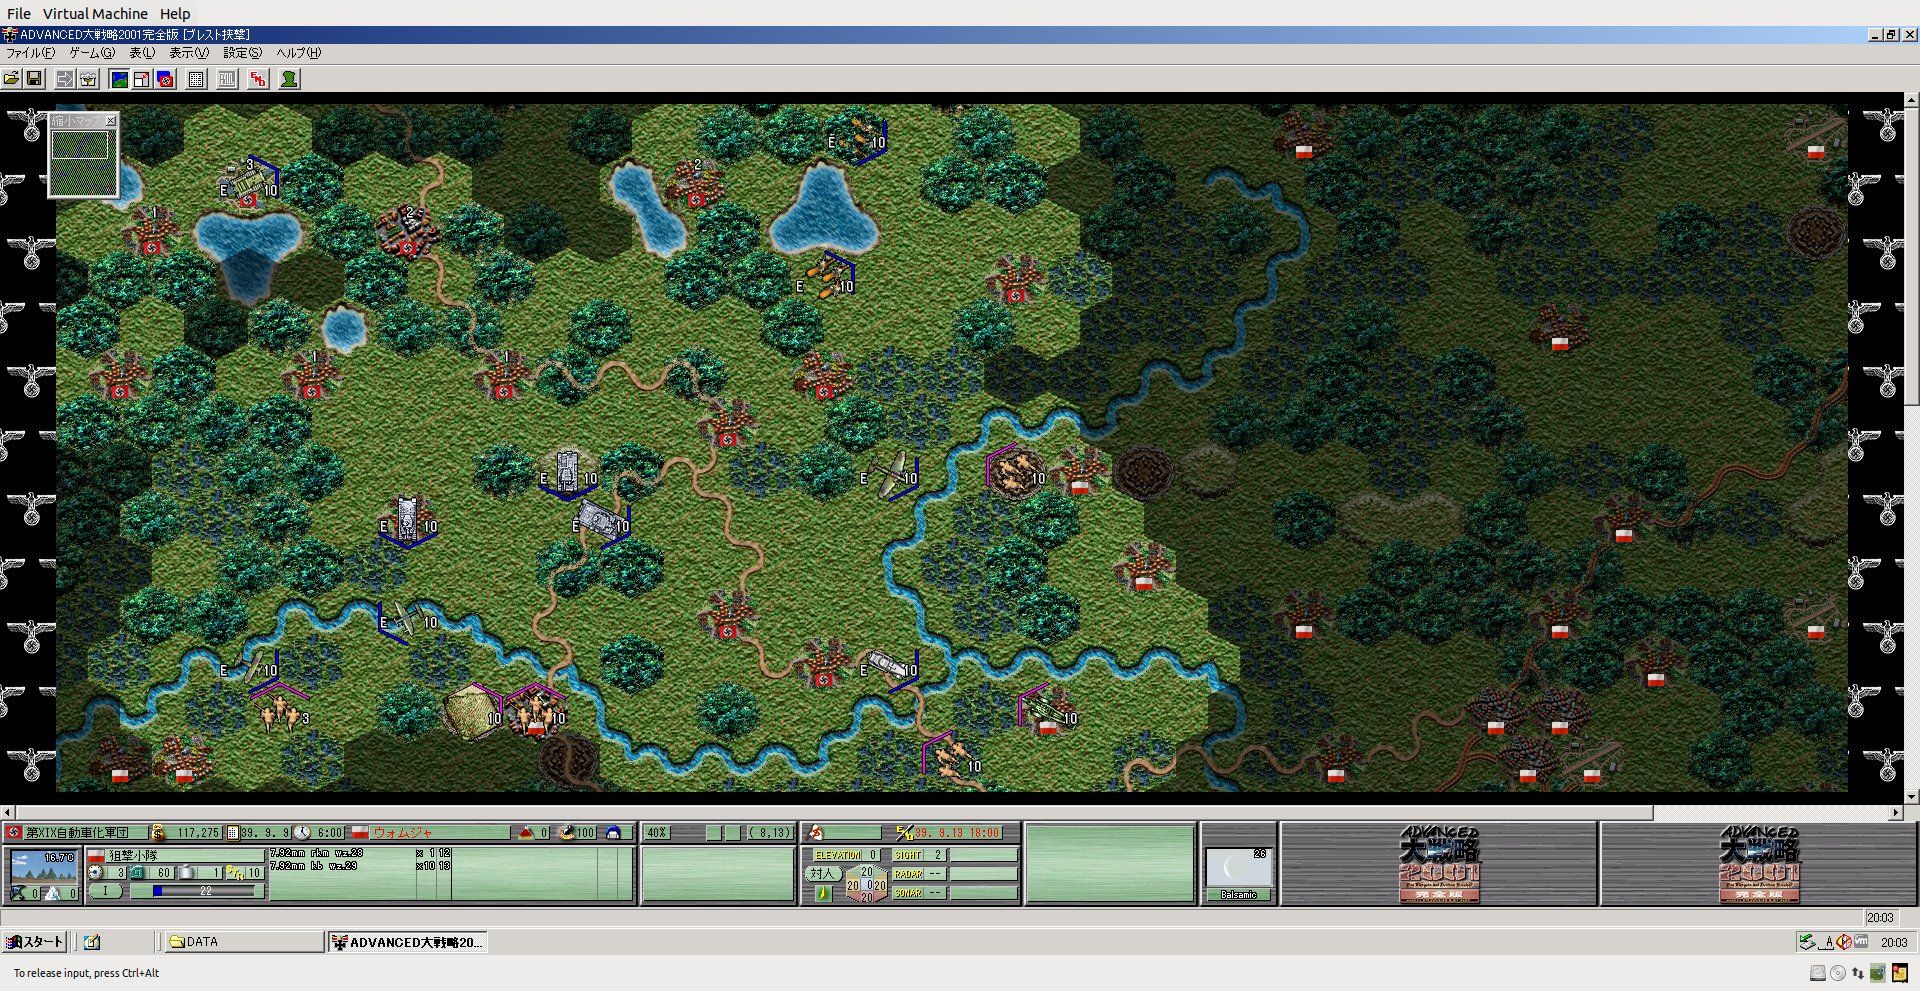
Task: Click the money bag funds icon
Action: (x=158, y=832)
